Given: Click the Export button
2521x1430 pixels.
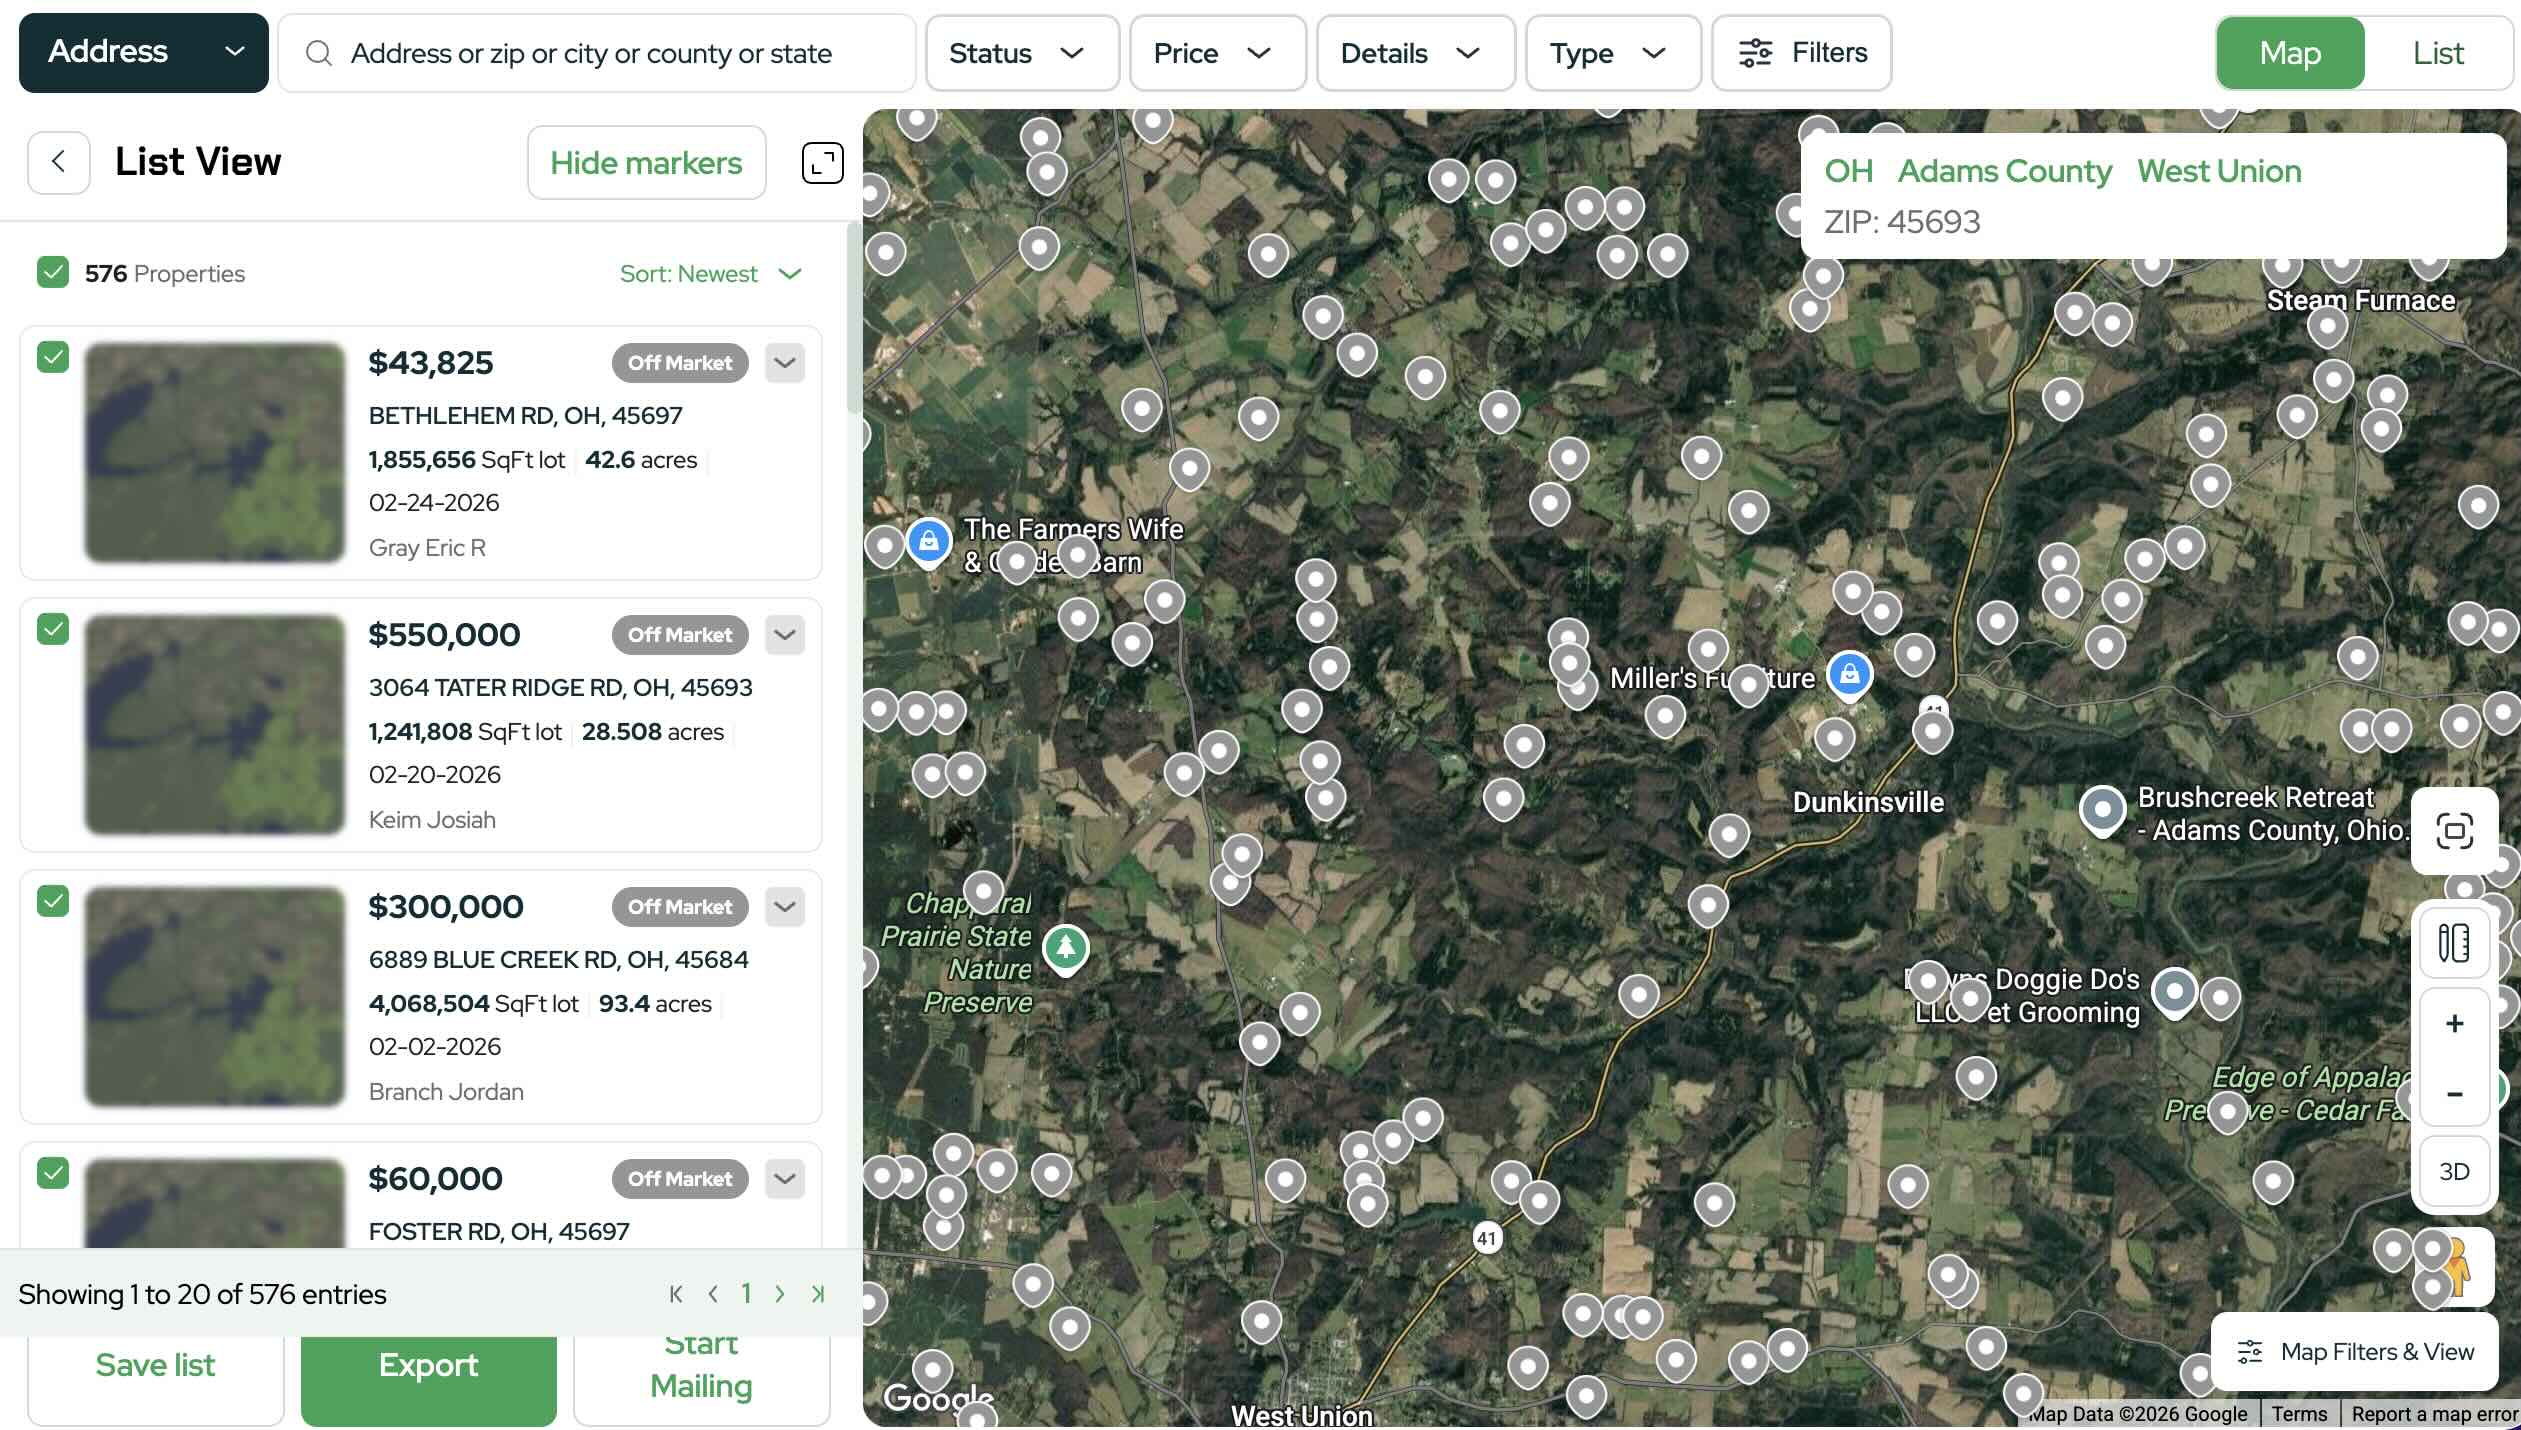Looking at the screenshot, I should coord(428,1365).
